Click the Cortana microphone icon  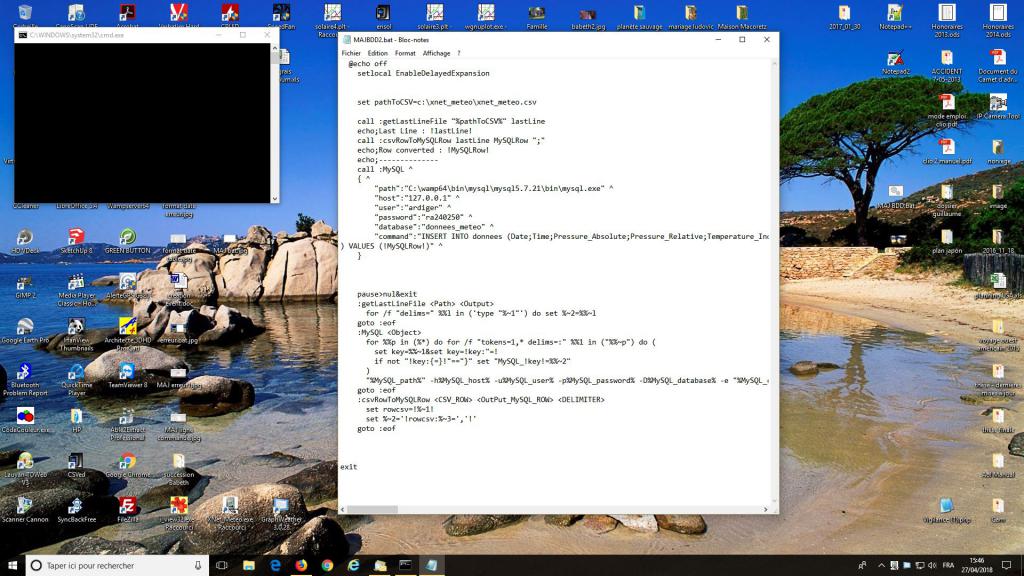pos(198,565)
